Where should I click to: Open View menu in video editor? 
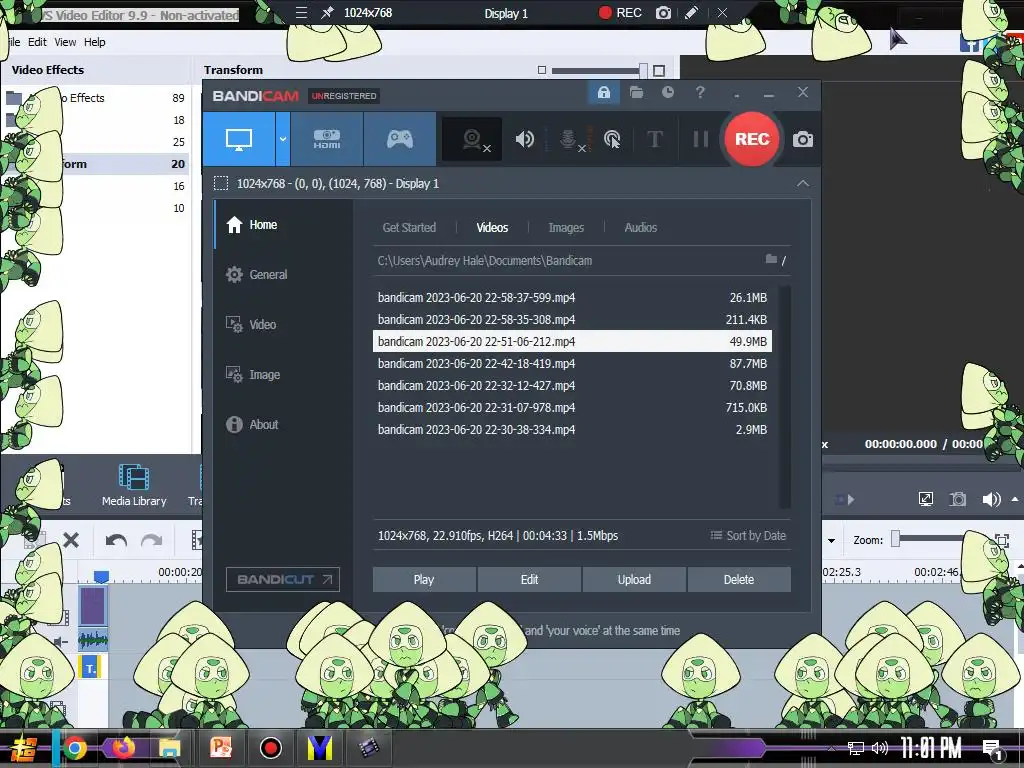(x=65, y=42)
